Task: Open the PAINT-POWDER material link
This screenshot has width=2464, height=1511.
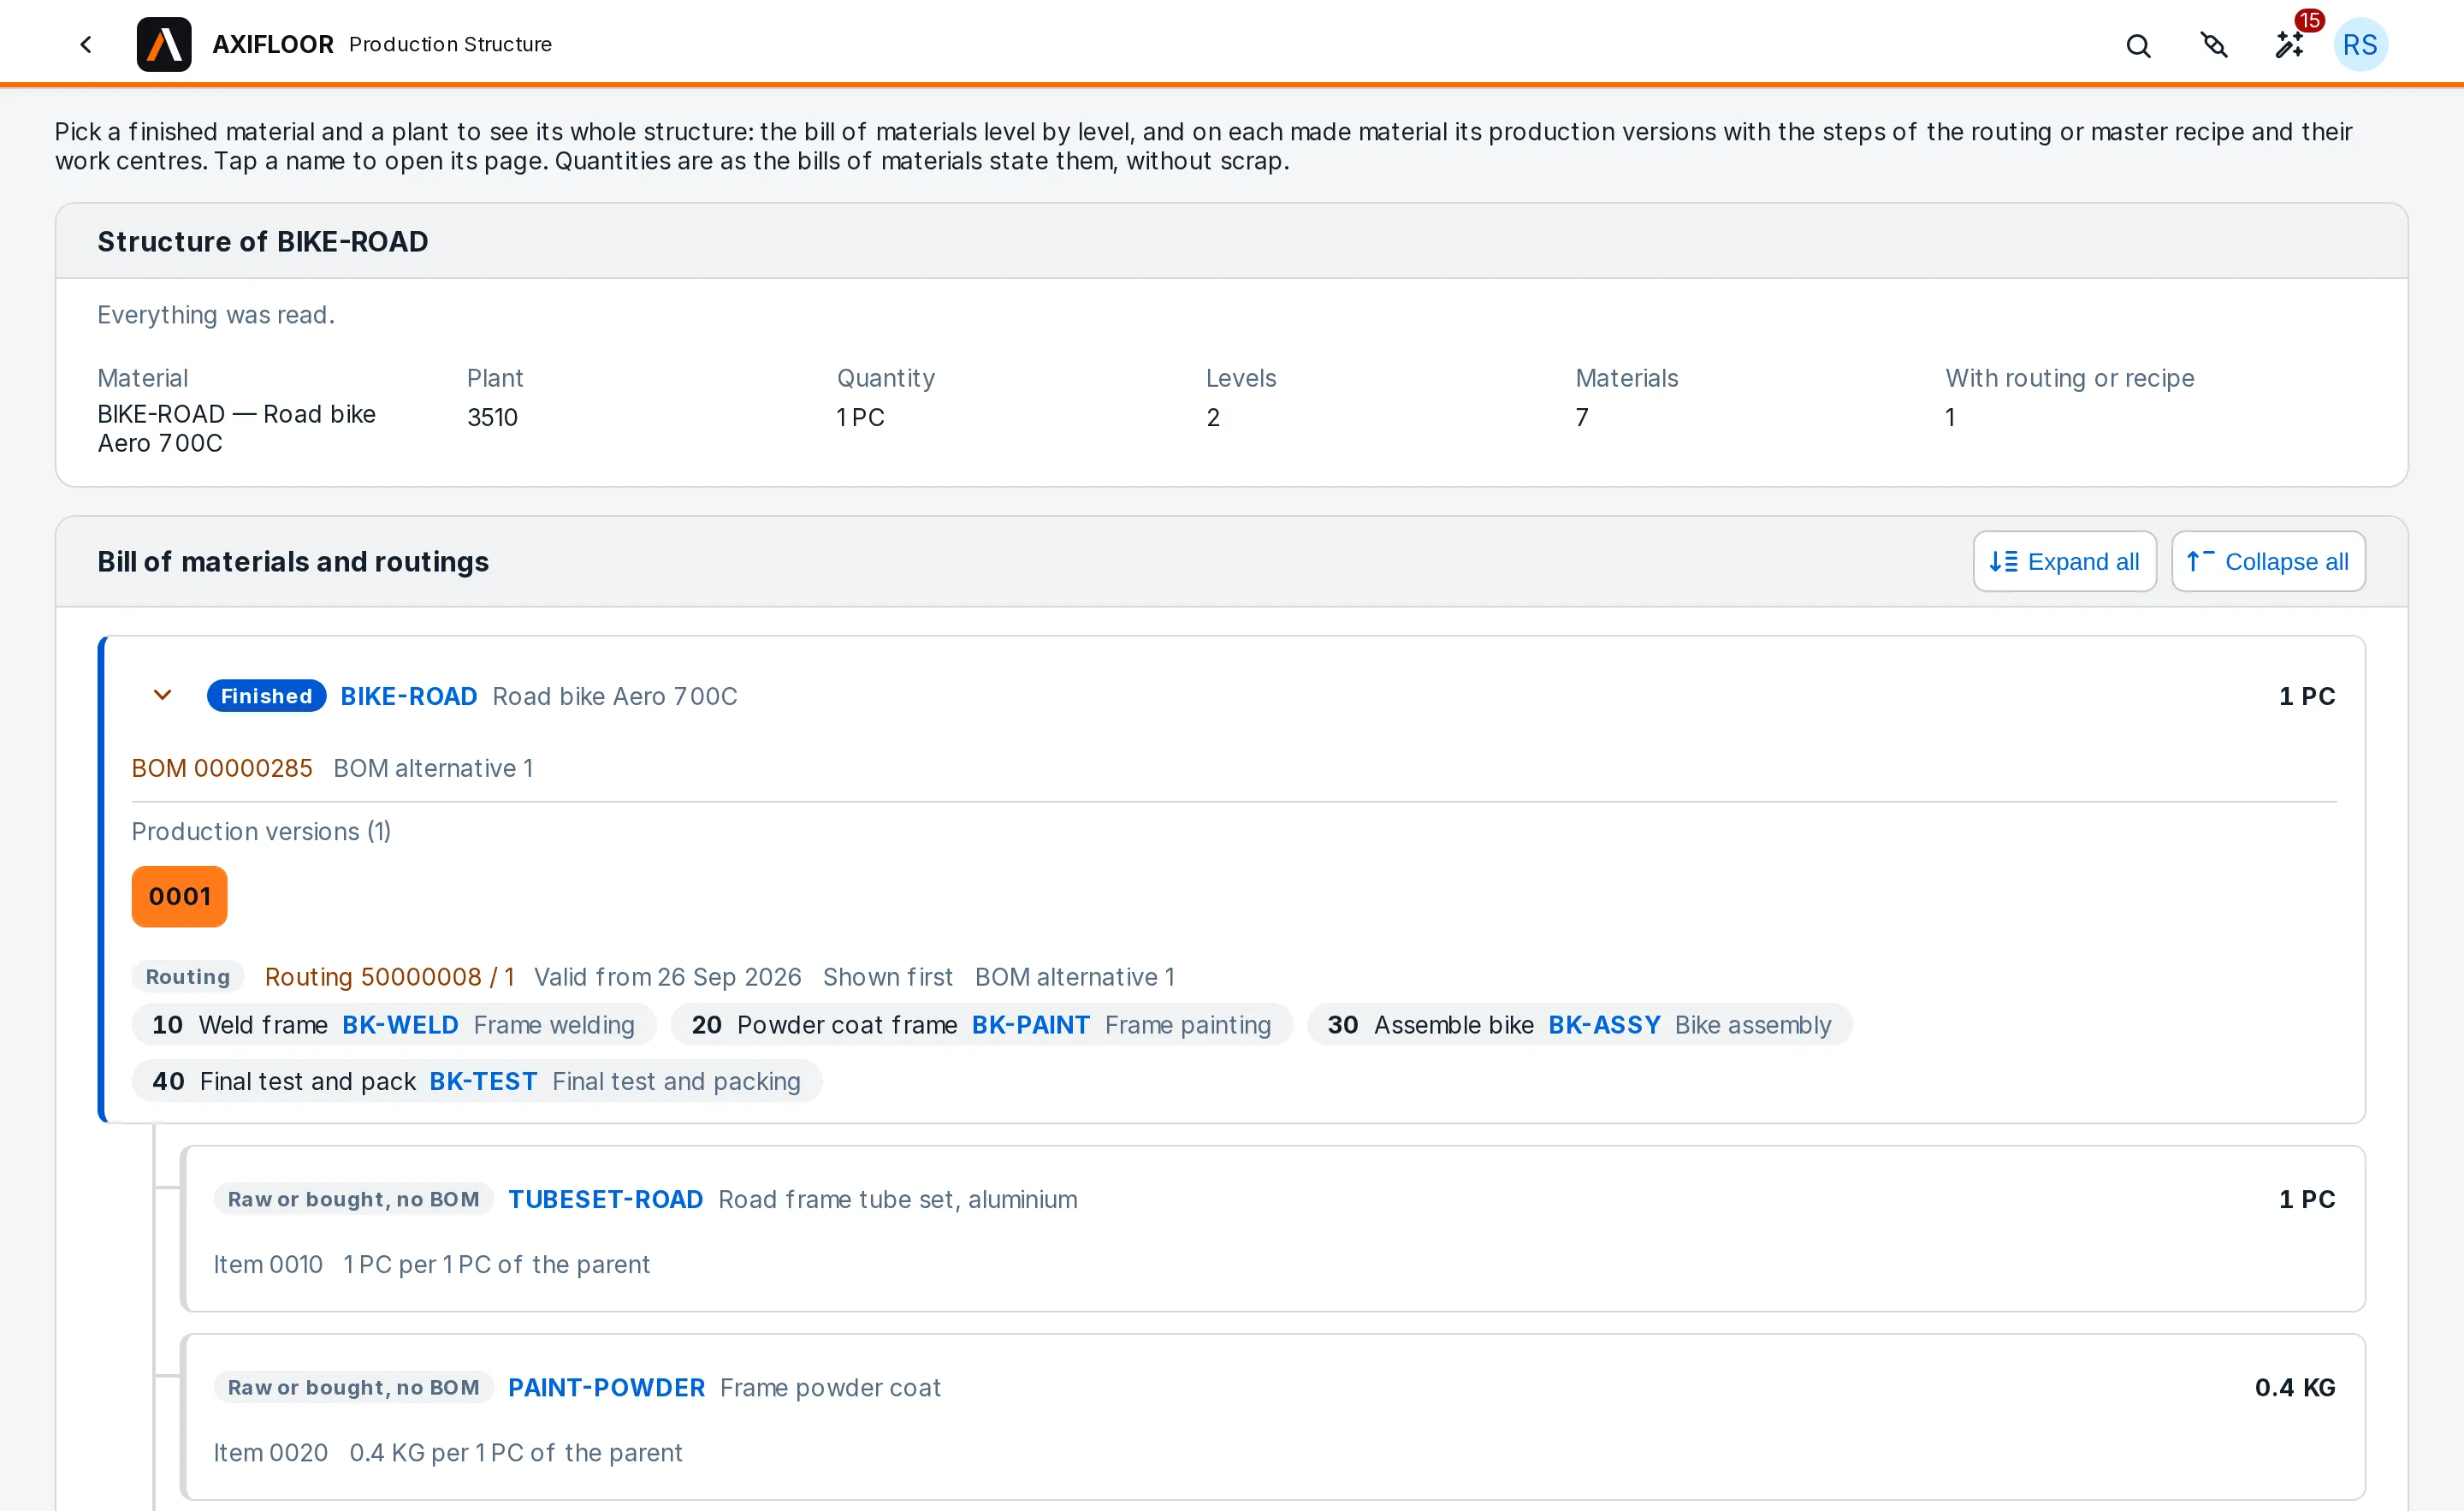Action: pos(607,1388)
